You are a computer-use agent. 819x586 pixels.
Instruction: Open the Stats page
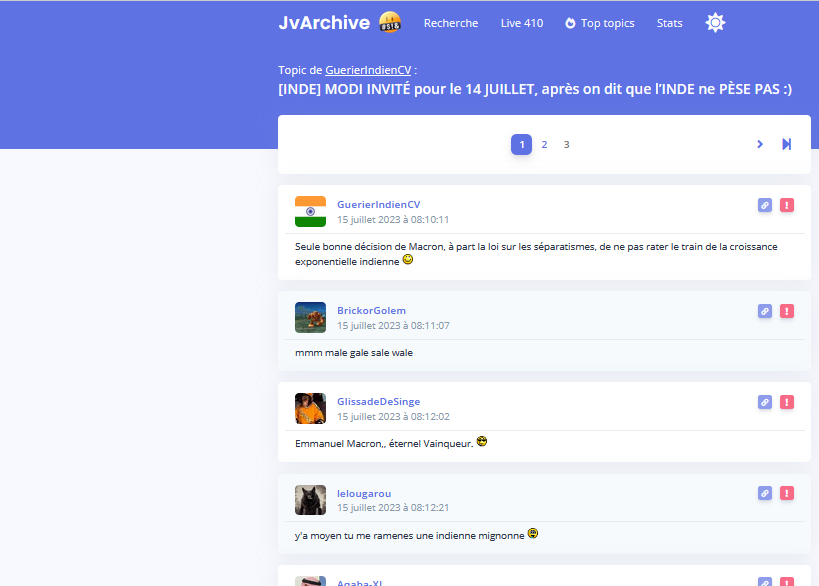tap(669, 23)
